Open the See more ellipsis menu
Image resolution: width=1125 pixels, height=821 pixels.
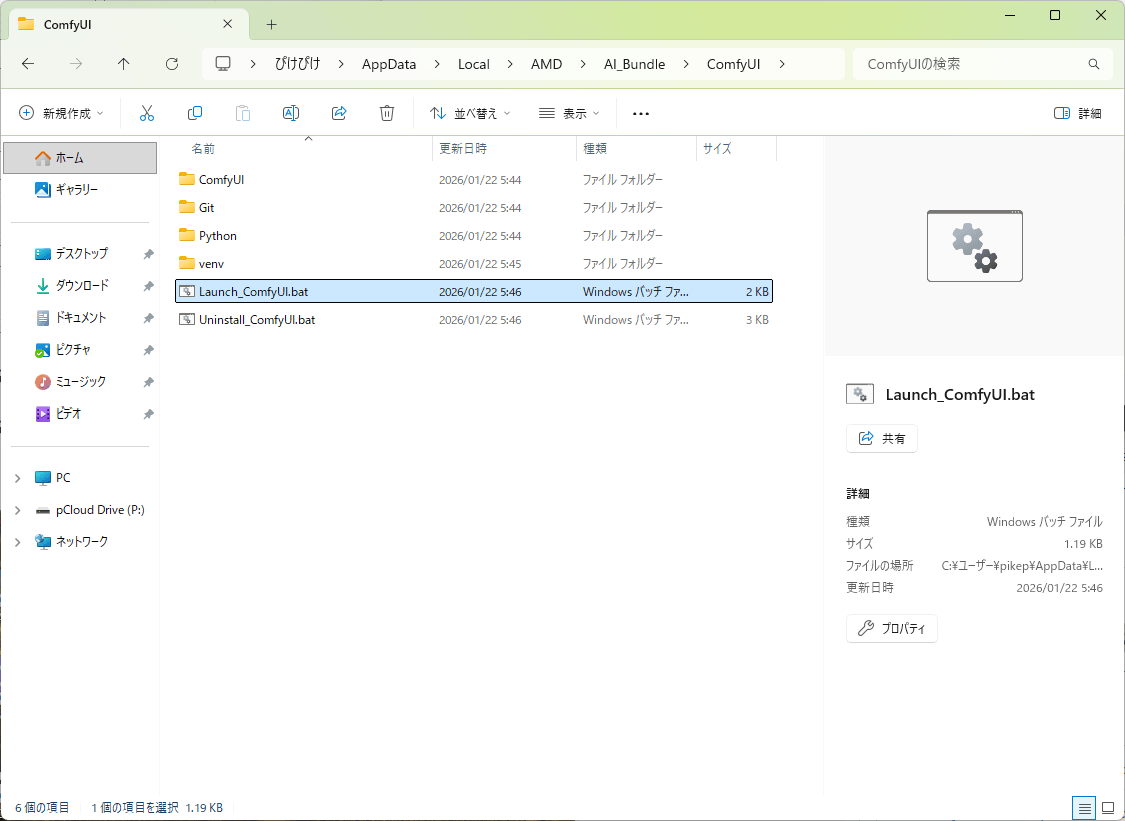(x=641, y=113)
